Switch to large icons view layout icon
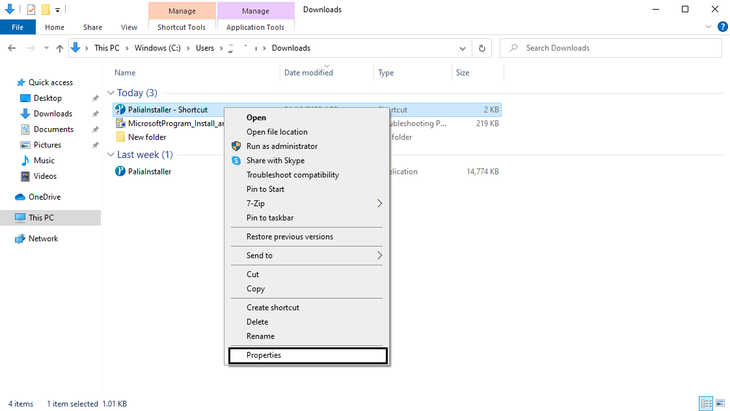 pyautogui.click(x=720, y=403)
